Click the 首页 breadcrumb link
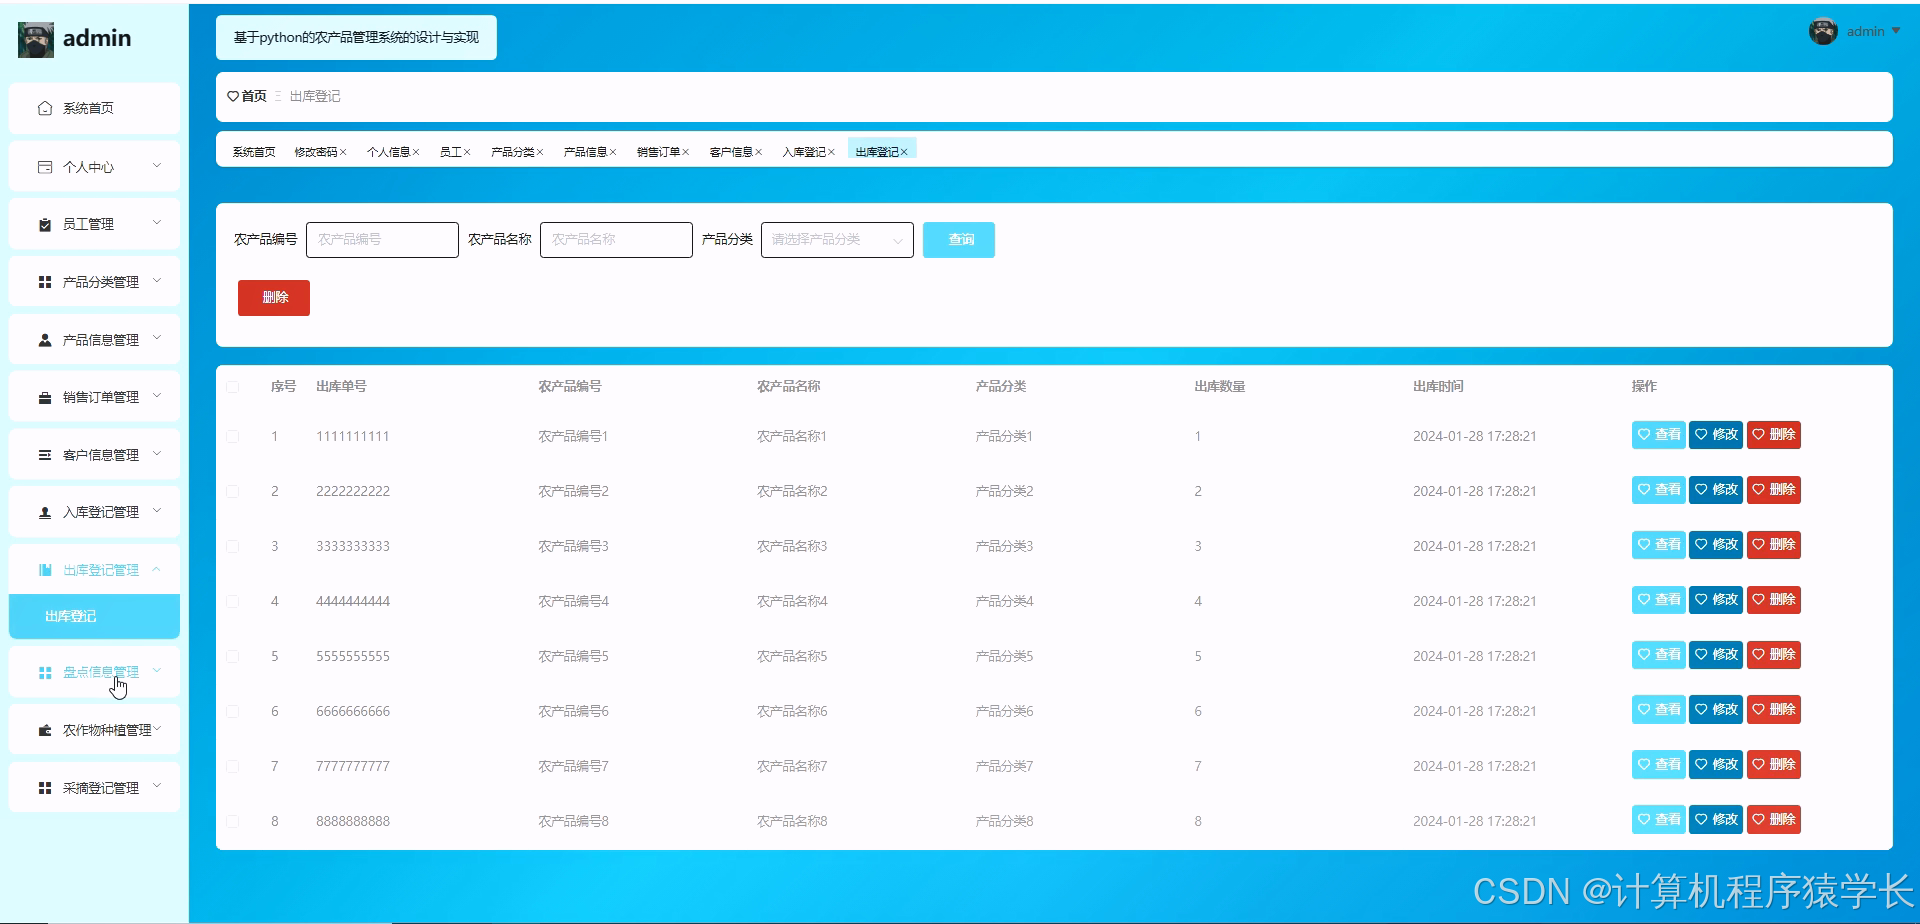Viewport: 1920px width, 924px height. pos(254,96)
